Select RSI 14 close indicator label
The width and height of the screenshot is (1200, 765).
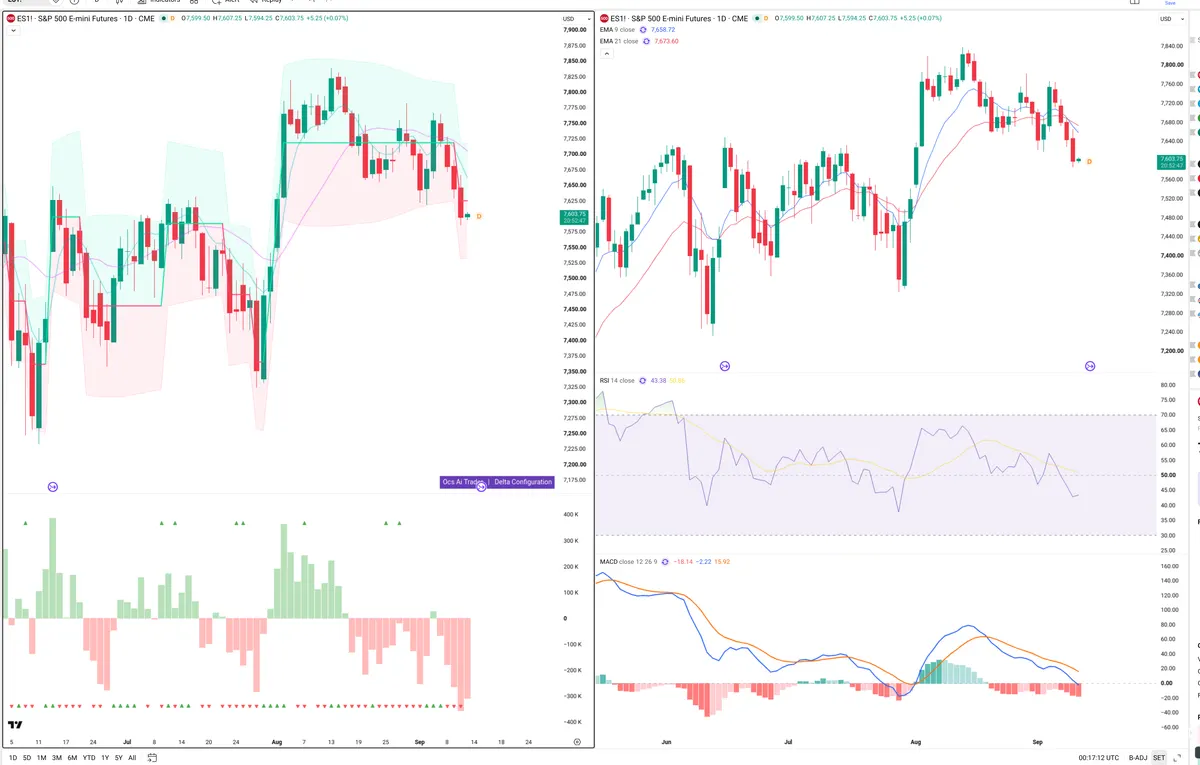[x=617, y=381]
